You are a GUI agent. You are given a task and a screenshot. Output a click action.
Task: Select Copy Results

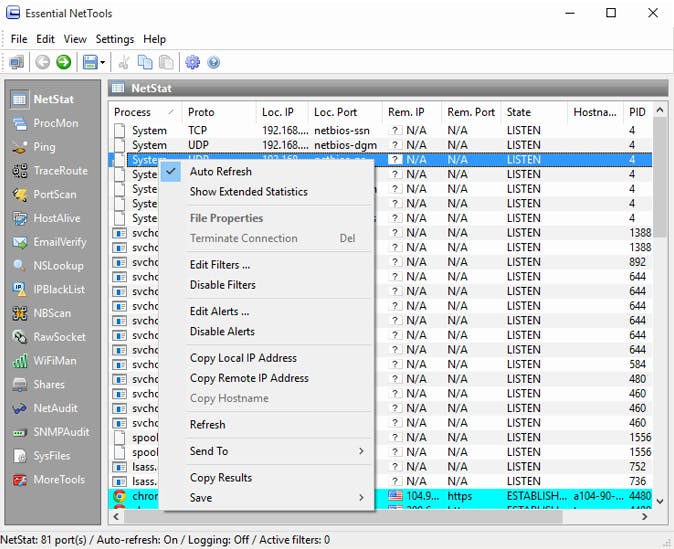(267, 478)
